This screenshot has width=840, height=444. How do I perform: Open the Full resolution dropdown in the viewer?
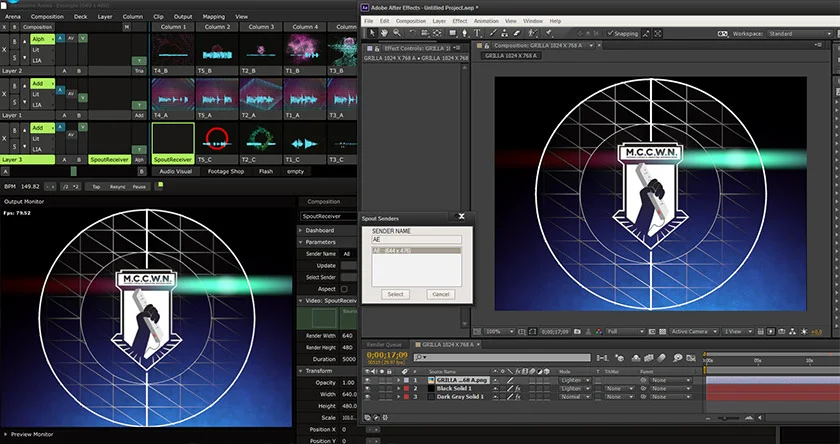pos(625,332)
